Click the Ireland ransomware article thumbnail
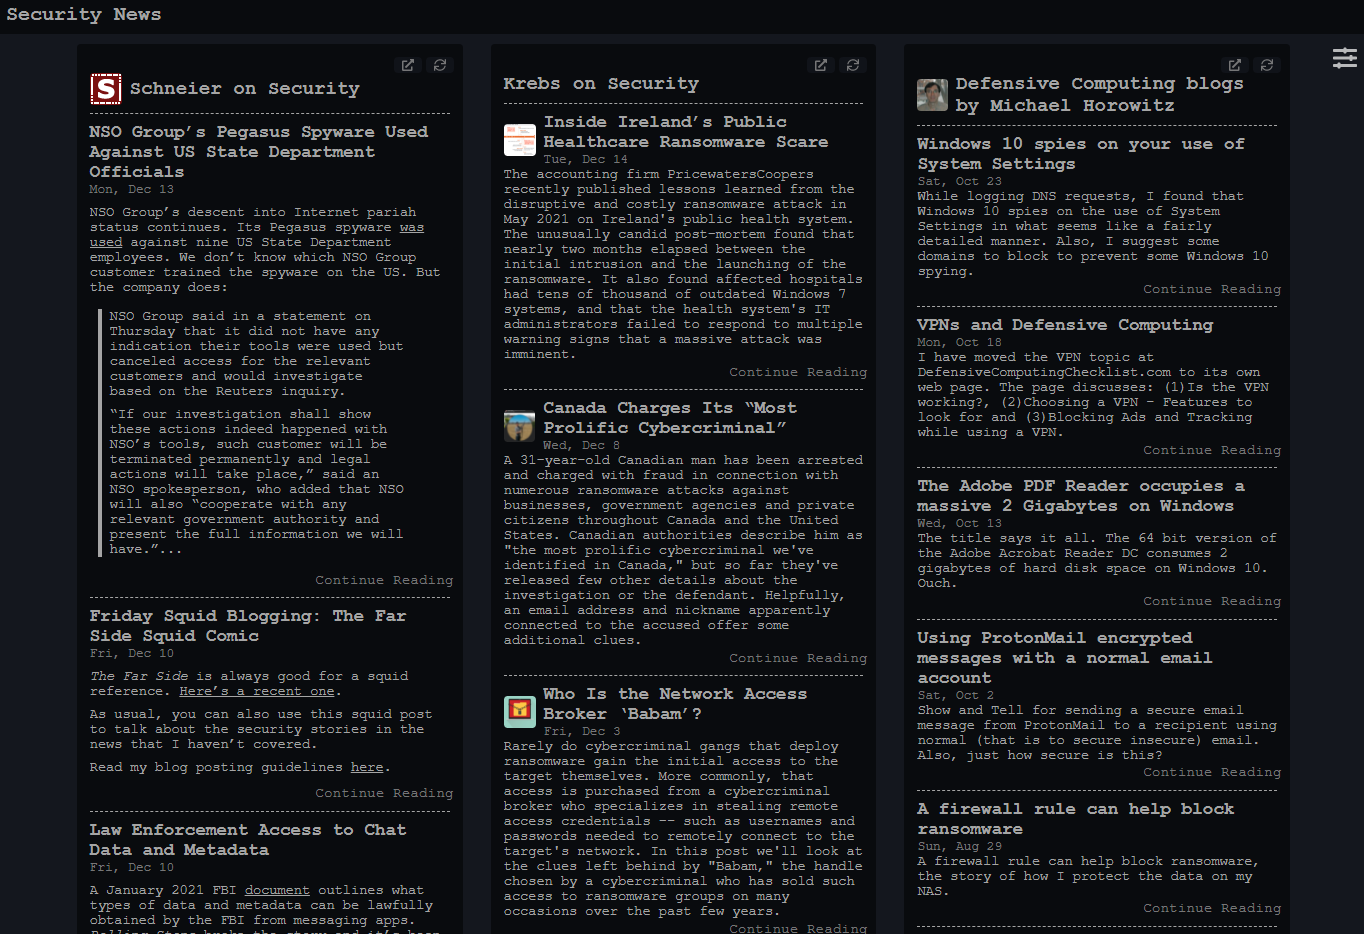This screenshot has height=934, width=1364. pos(519,140)
